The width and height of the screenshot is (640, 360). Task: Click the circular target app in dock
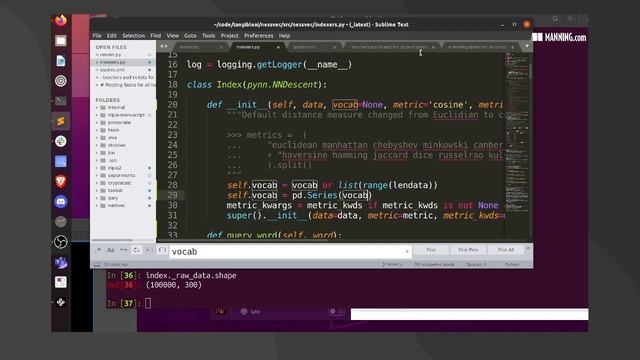[61, 81]
